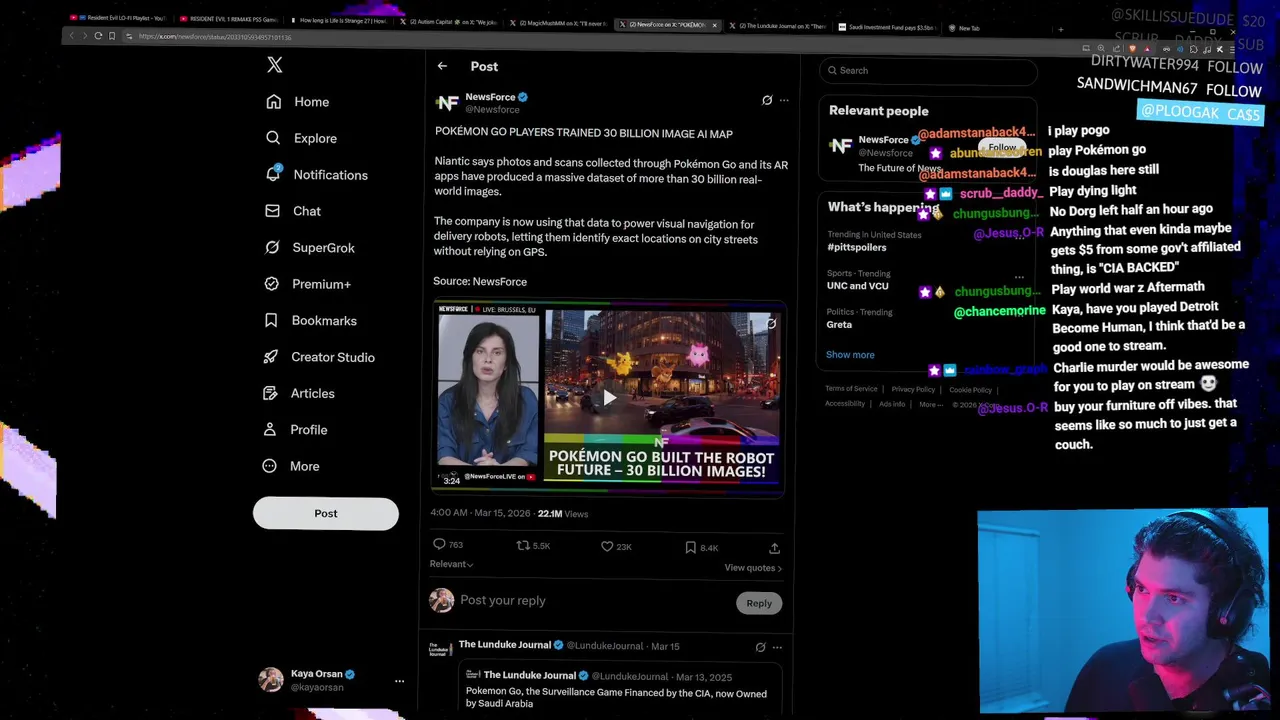Click the Post button in sidebar
Viewport: 1280px width, 720px height.
point(326,513)
